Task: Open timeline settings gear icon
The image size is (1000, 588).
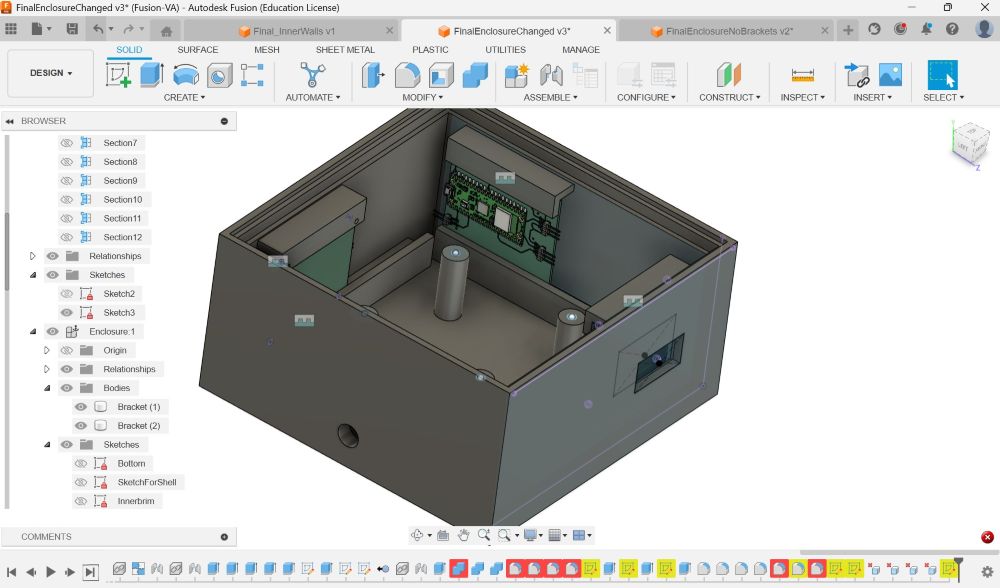Action: [987, 572]
